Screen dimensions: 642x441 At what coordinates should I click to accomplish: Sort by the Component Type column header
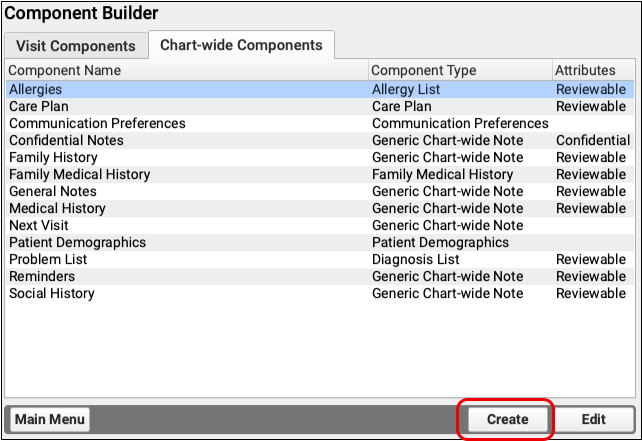[424, 71]
